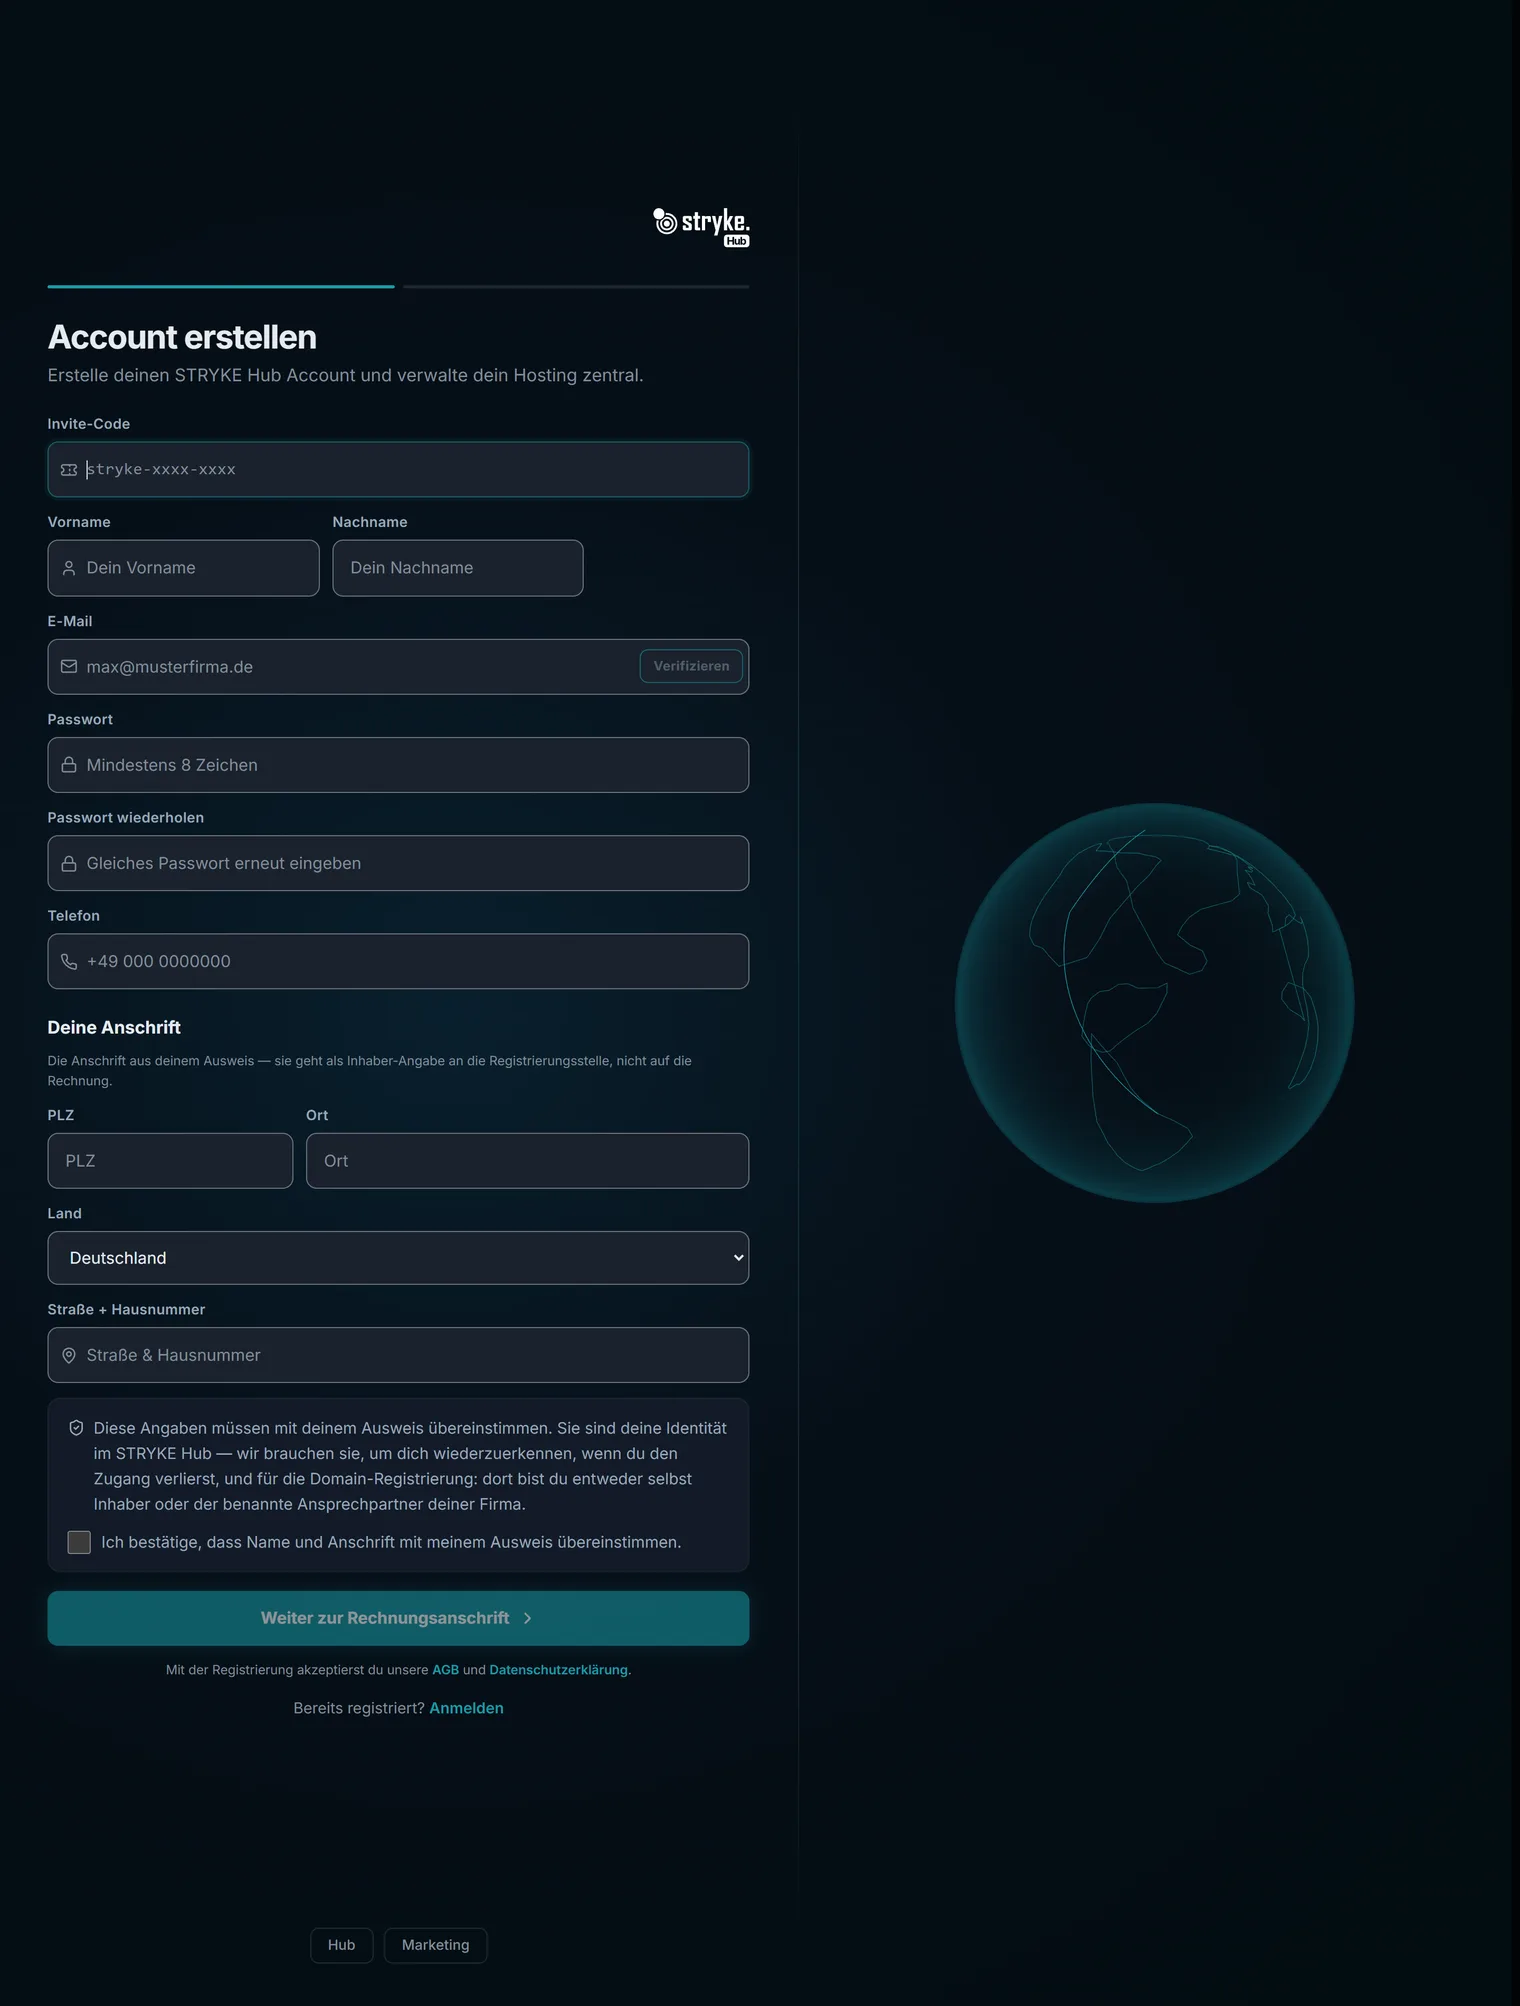Image resolution: width=1520 pixels, height=2006 pixels.
Task: Switch to the Marketing tab
Action: pyautogui.click(x=436, y=1945)
